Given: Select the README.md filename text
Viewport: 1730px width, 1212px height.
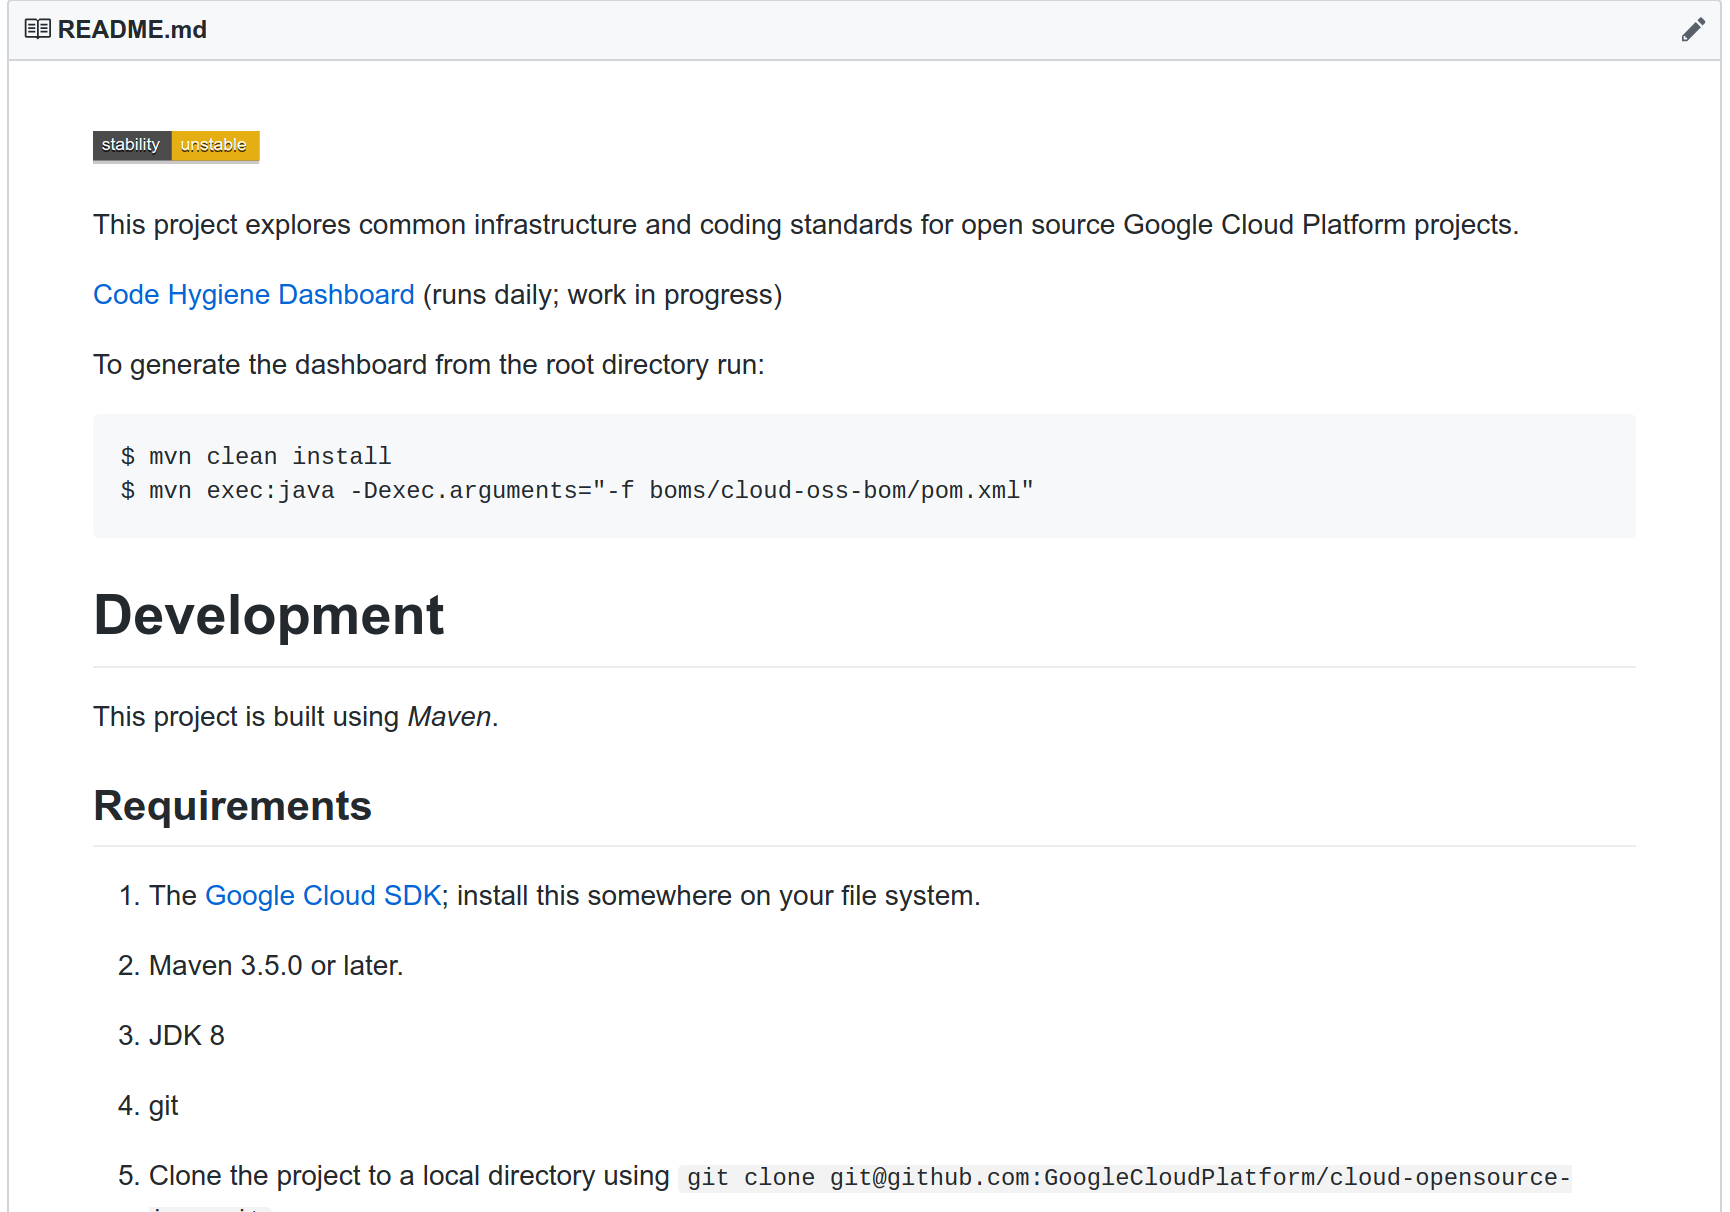Looking at the screenshot, I should point(133,29).
